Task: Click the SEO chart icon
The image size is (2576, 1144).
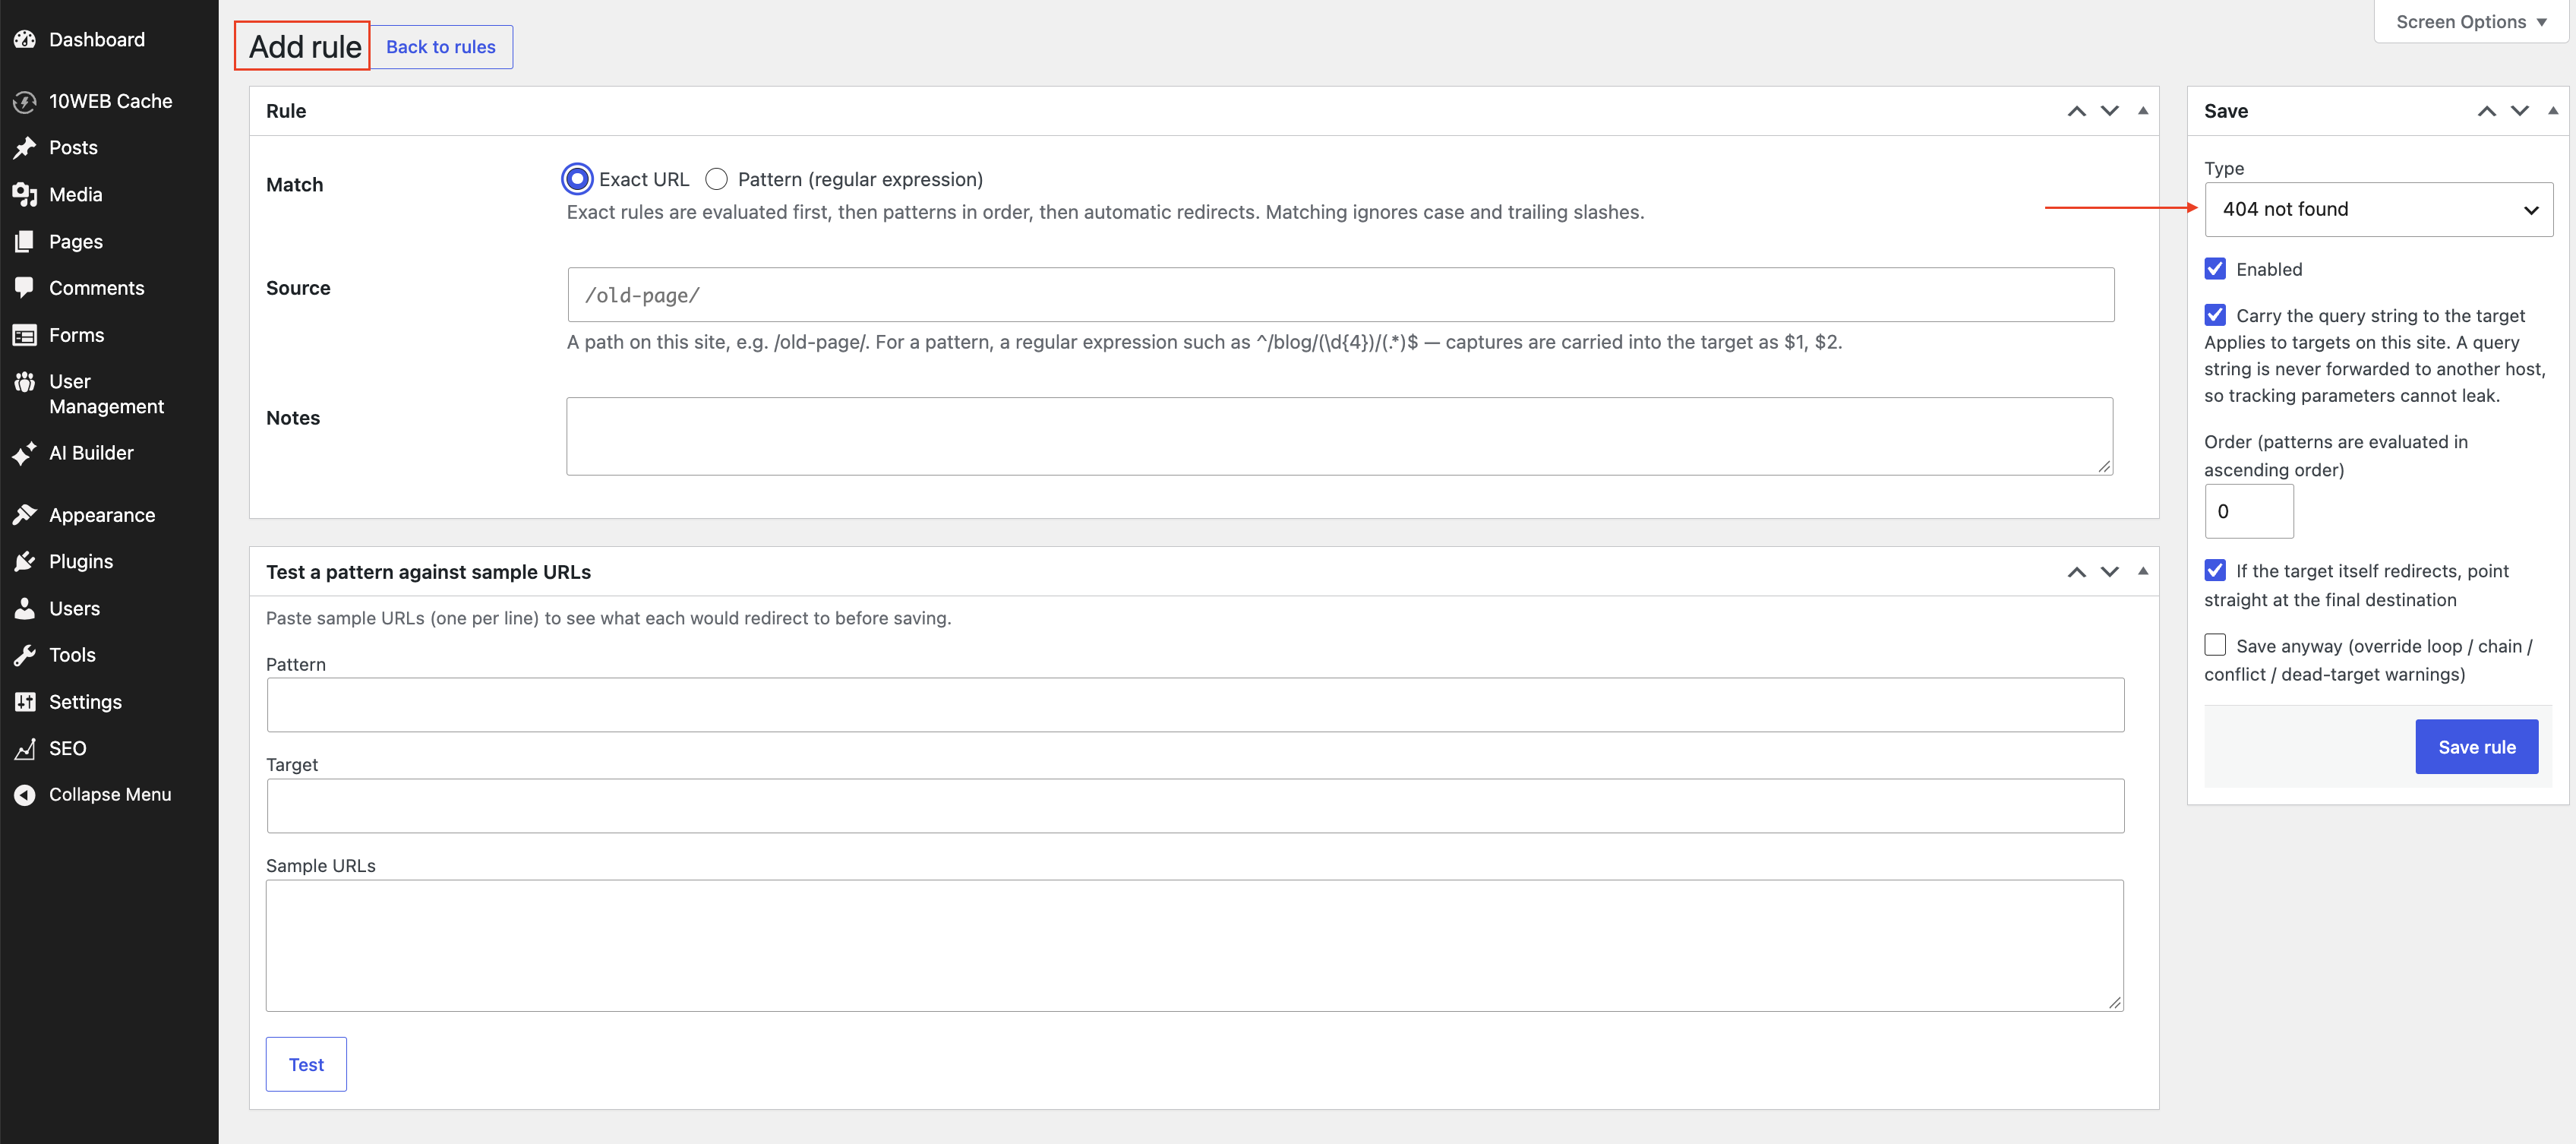Action: [x=25, y=749]
